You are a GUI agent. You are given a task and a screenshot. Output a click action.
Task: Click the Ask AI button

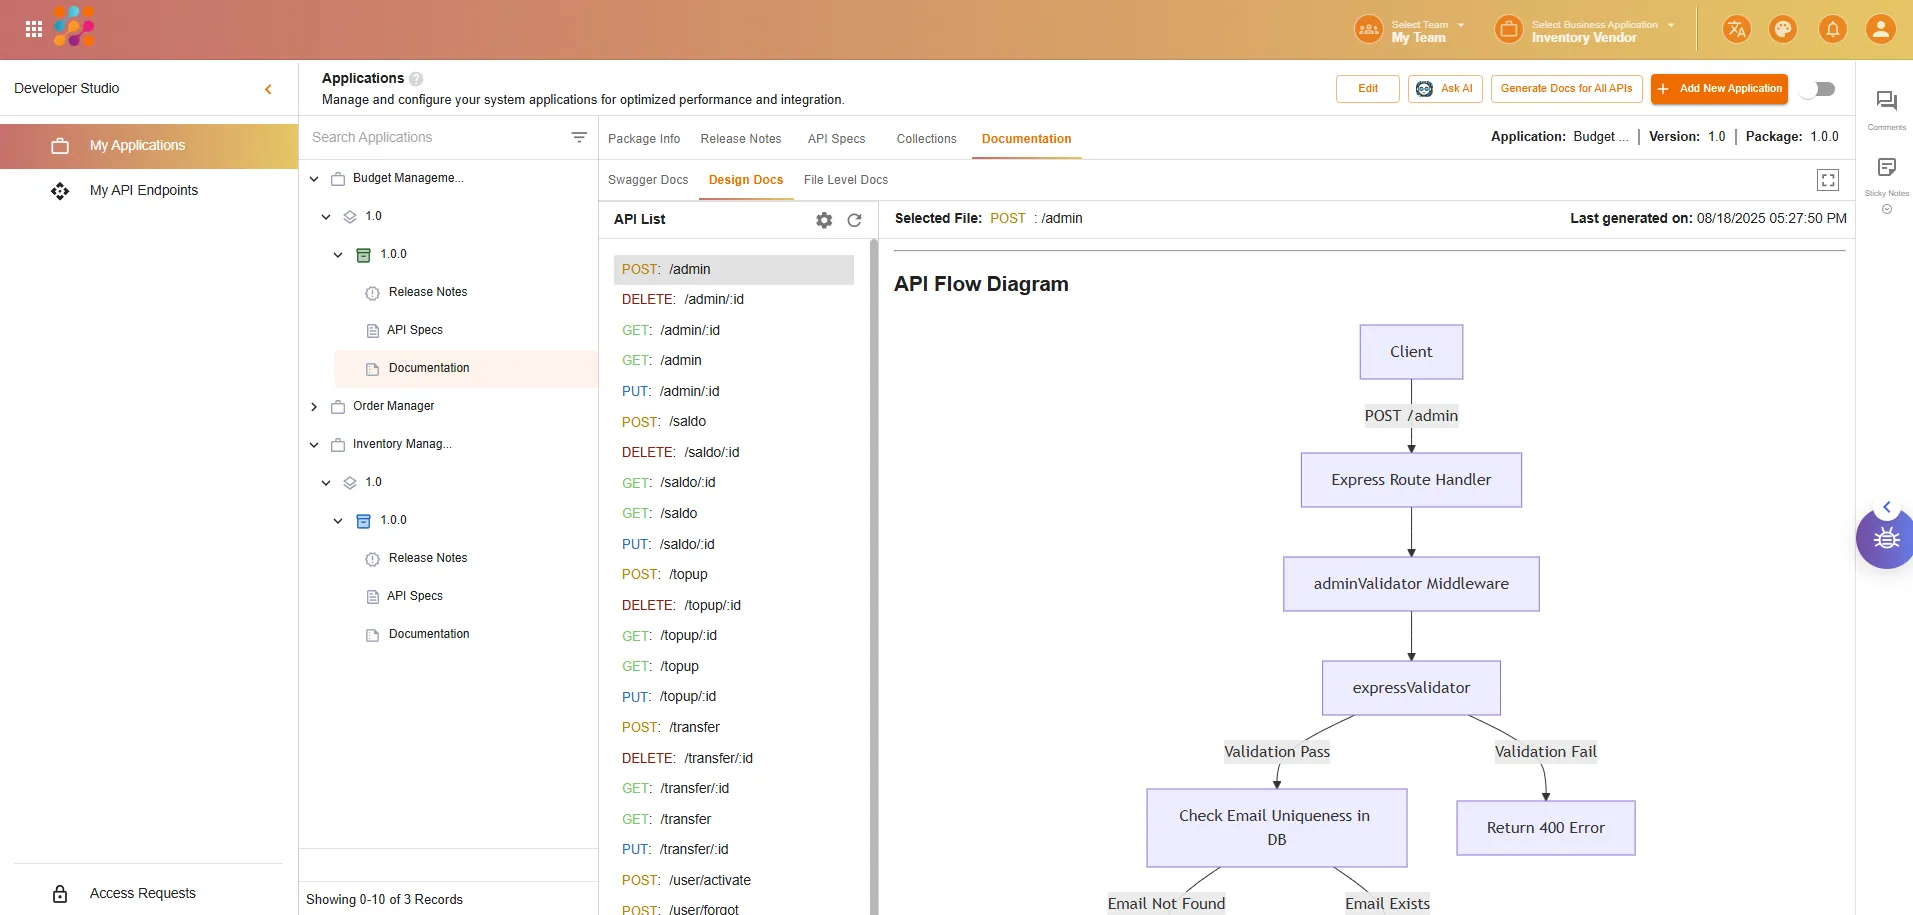tap(1445, 89)
